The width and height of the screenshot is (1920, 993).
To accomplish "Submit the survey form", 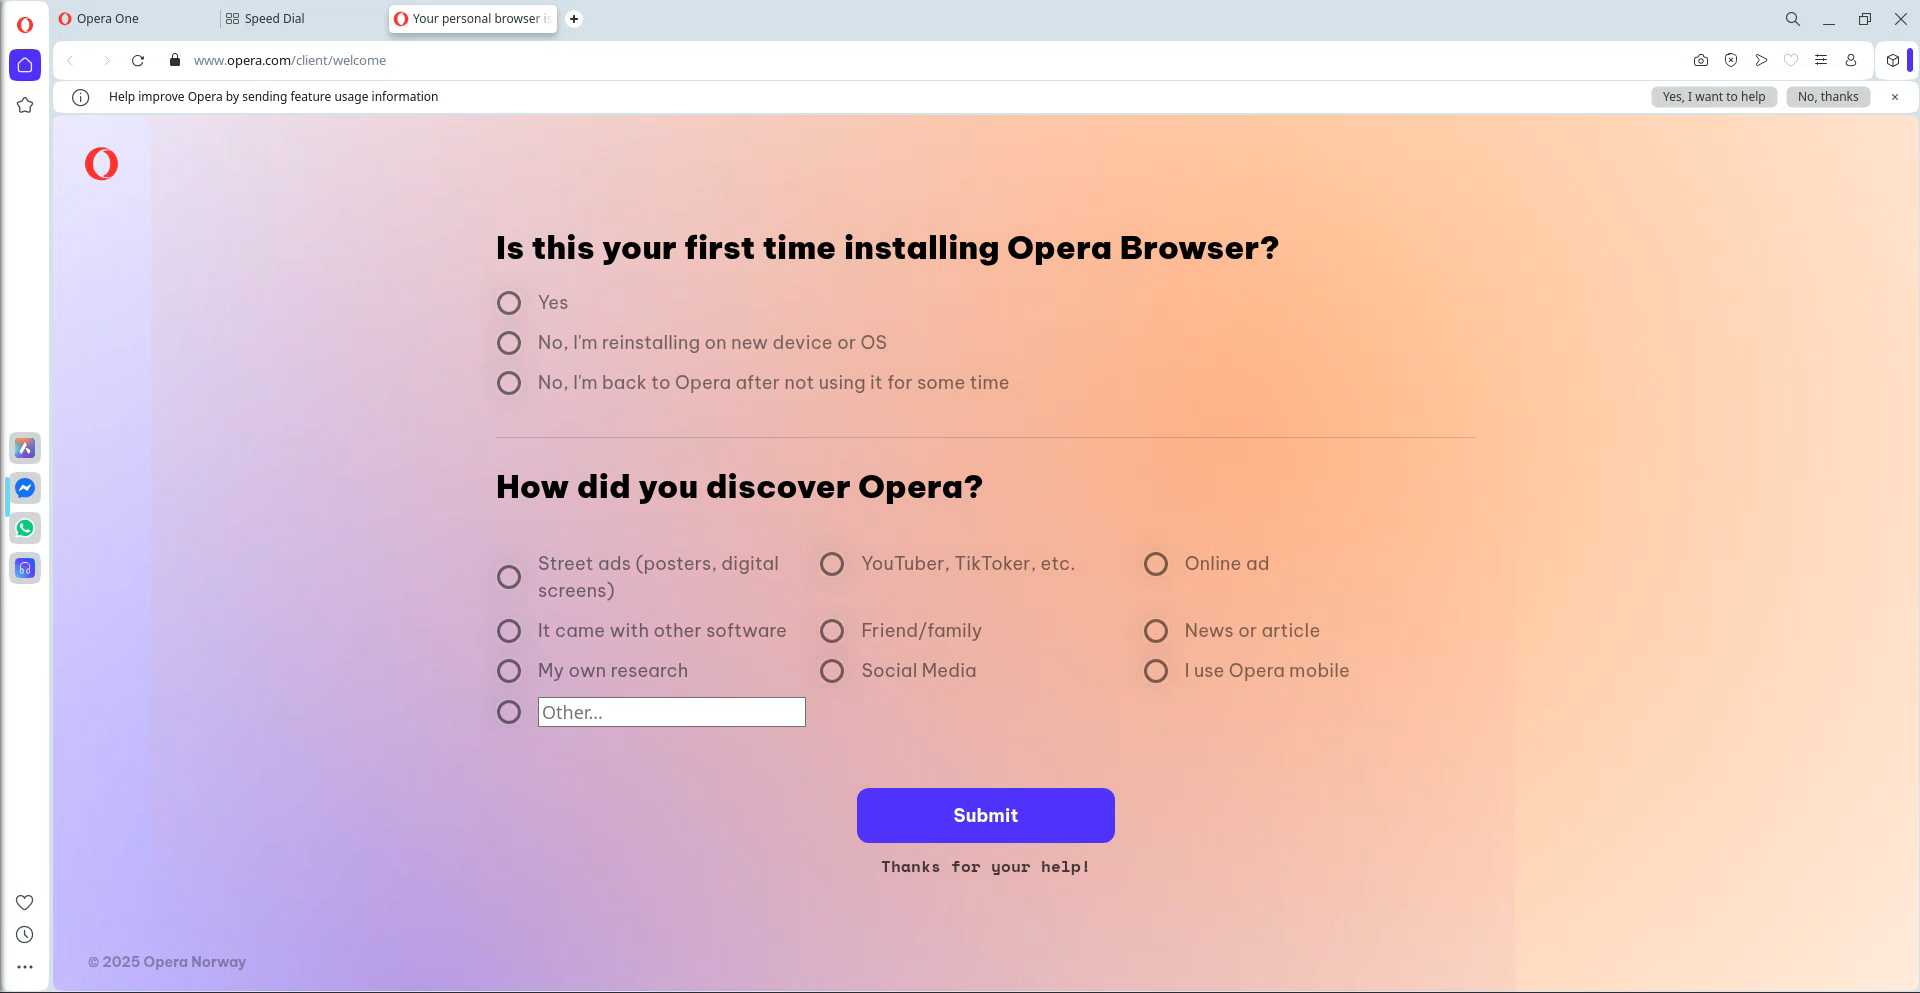I will (x=986, y=815).
